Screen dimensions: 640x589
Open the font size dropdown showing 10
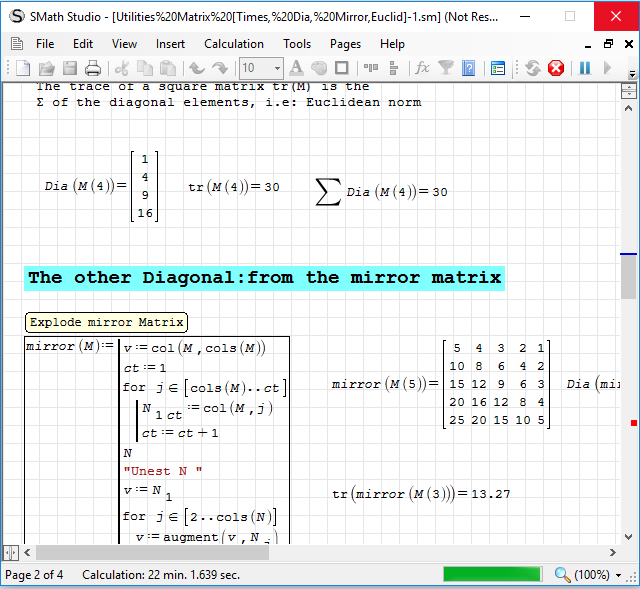pyautogui.click(x=262, y=68)
